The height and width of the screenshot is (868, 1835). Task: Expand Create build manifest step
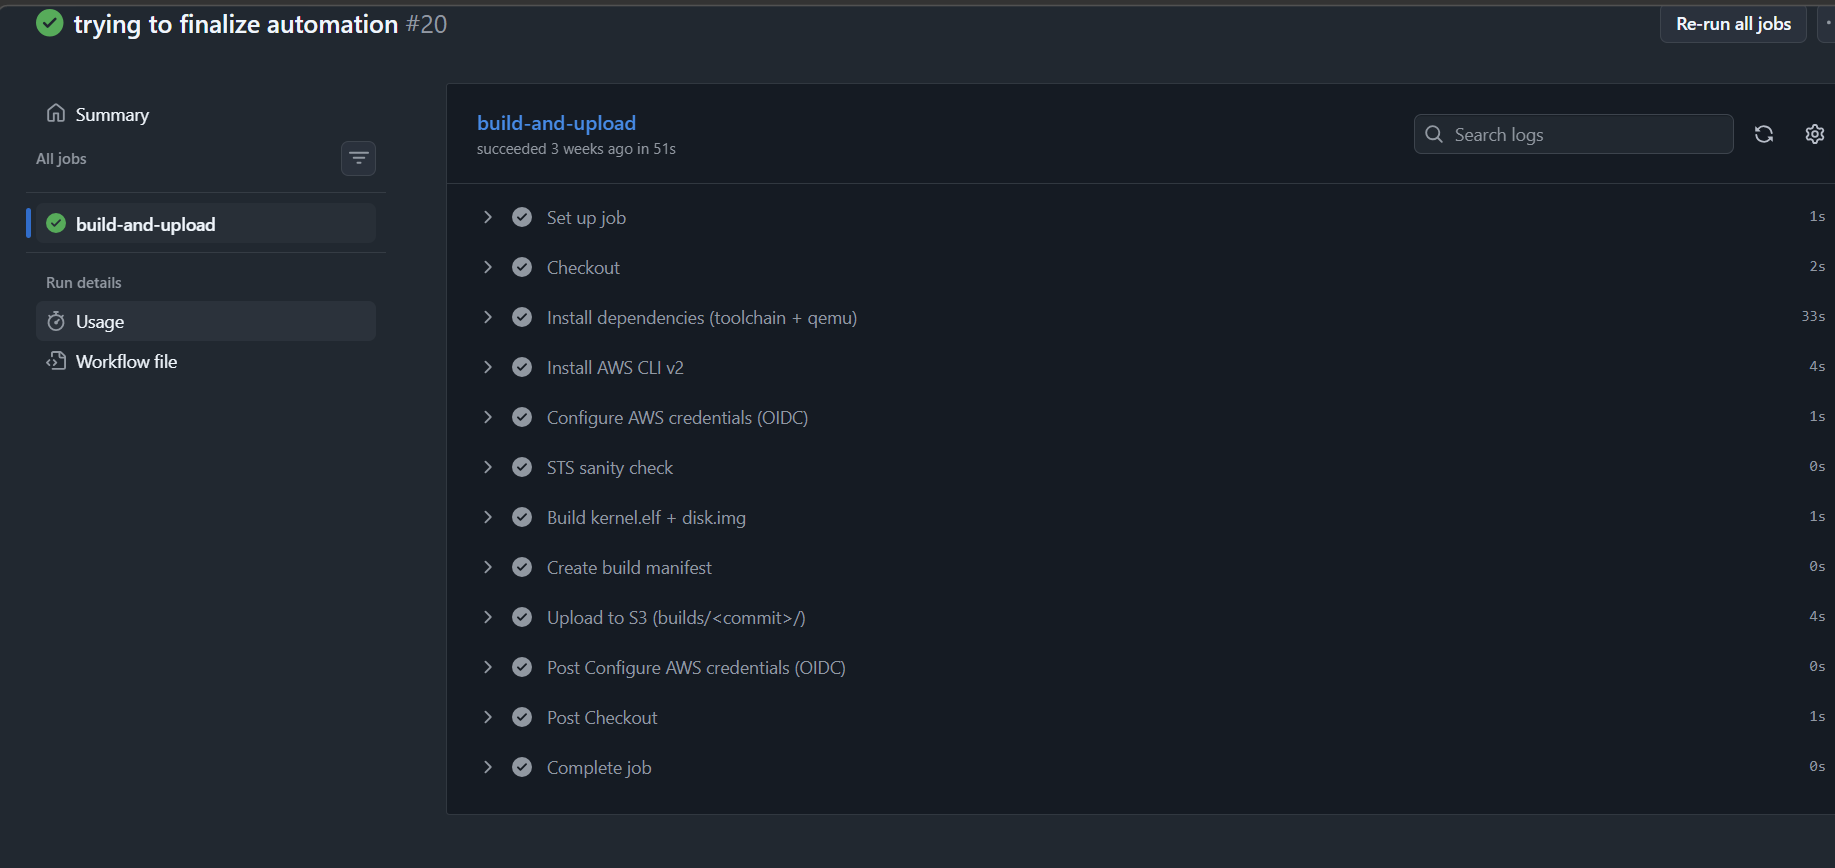(x=488, y=567)
